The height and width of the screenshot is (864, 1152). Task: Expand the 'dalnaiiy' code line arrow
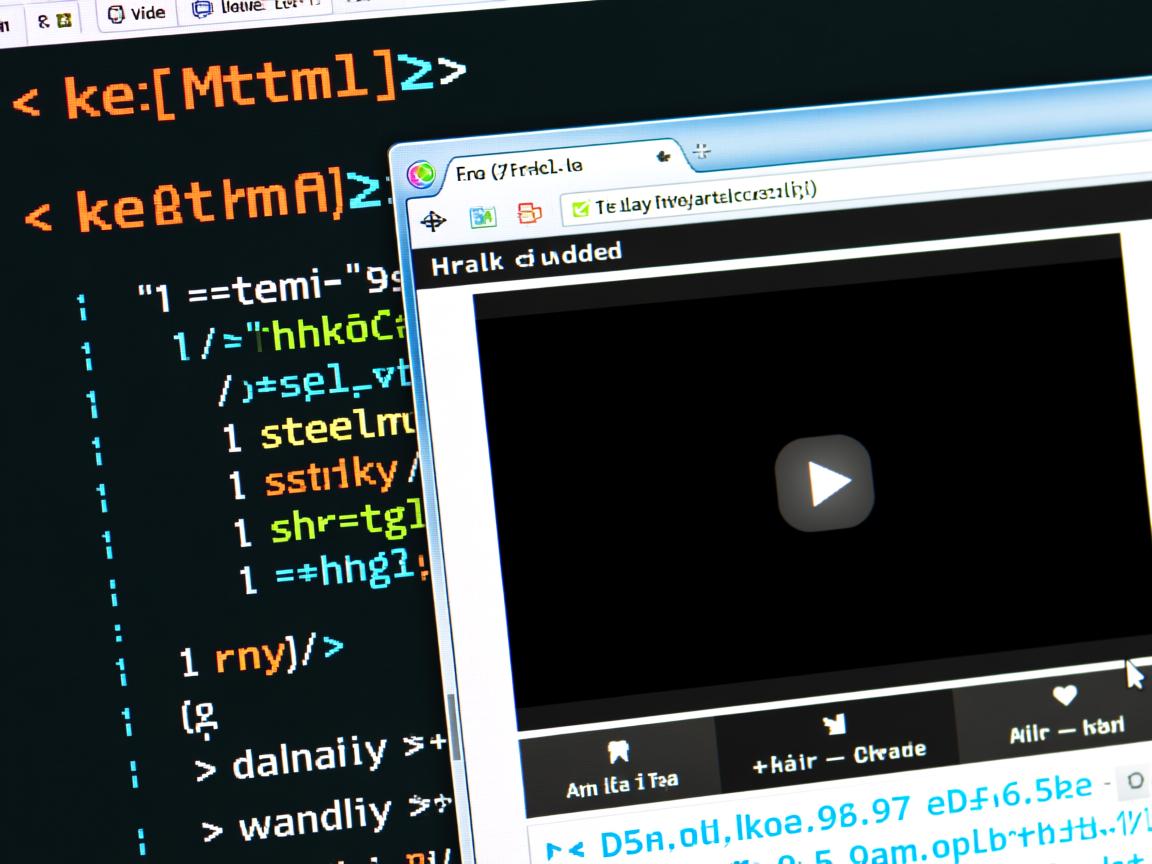click(205, 768)
